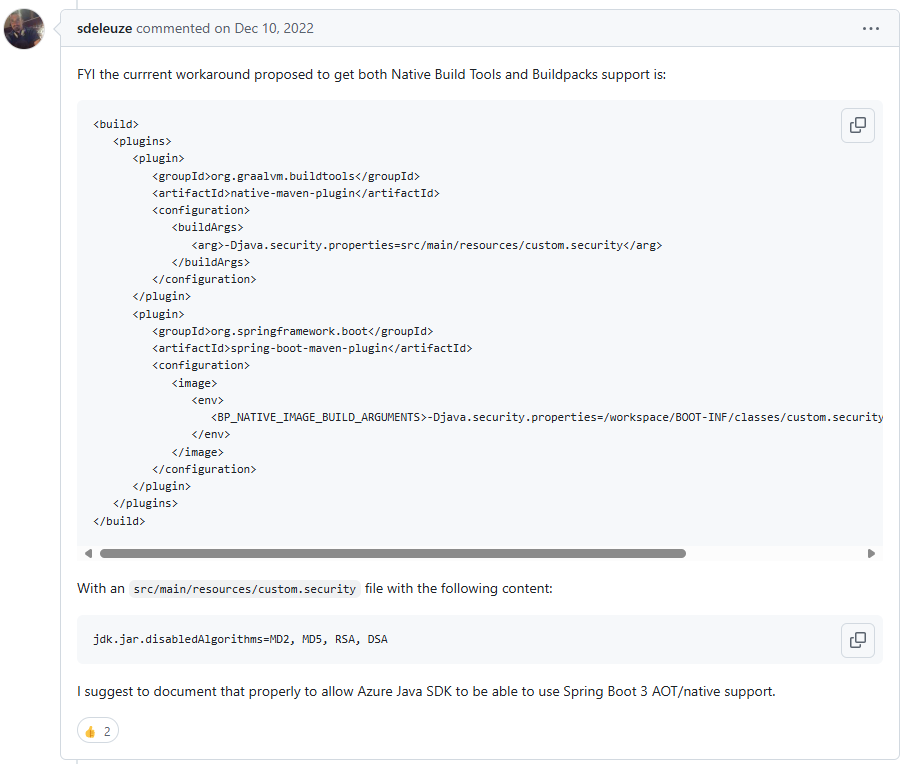Viewport: 905px width, 764px height.
Task: Click the closing '</plugins>' tag line
Action: coord(145,503)
